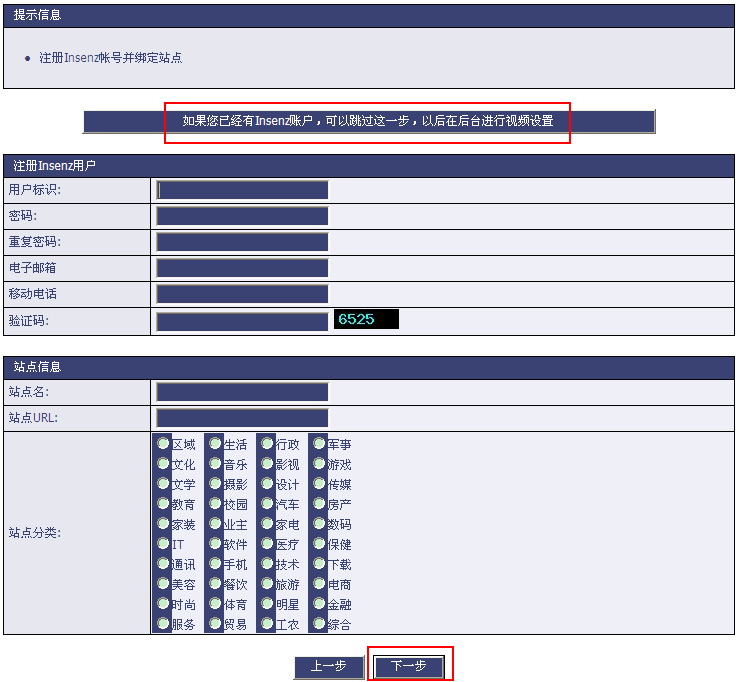Pick 旅游 as site category
This screenshot has width=738, height=682.
coord(267,584)
